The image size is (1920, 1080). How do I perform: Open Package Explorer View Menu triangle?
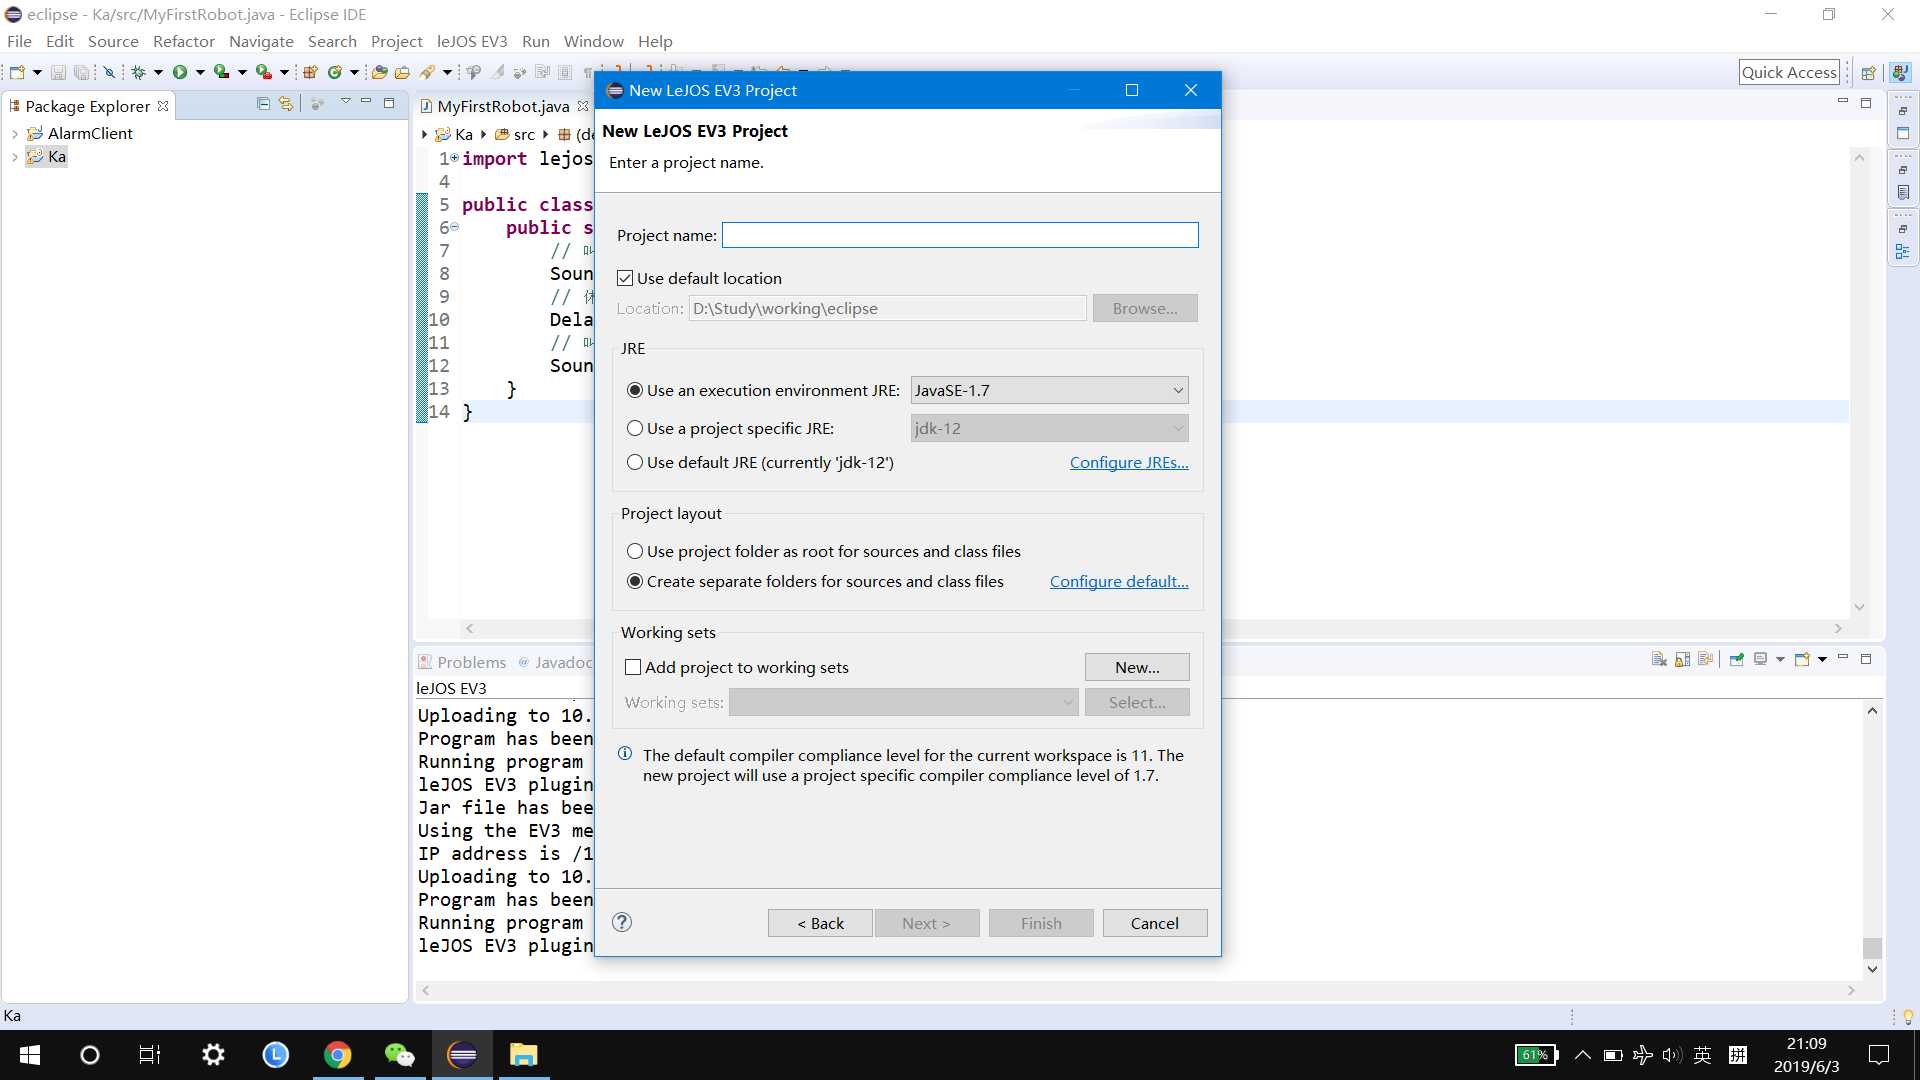(x=345, y=102)
